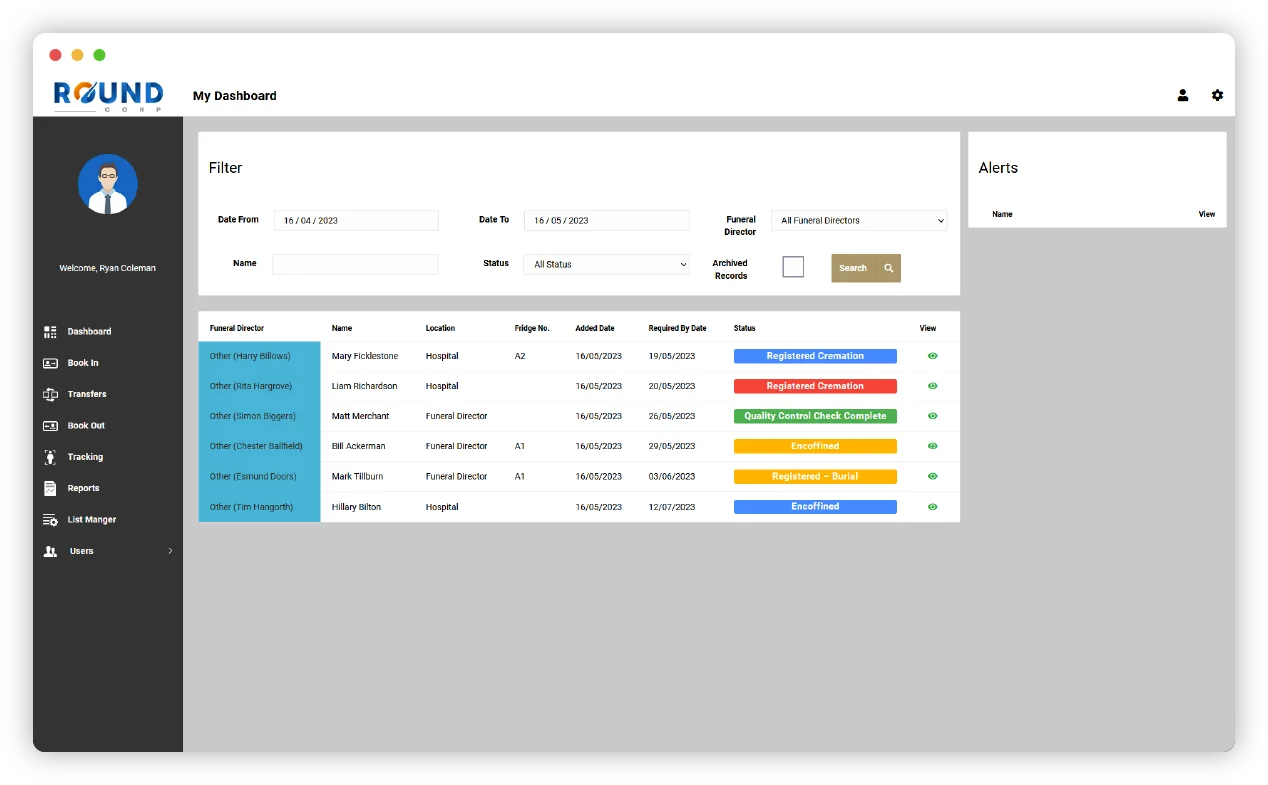Click fridge number A2 cell
Screen dimensions: 1268x785
[520, 356]
